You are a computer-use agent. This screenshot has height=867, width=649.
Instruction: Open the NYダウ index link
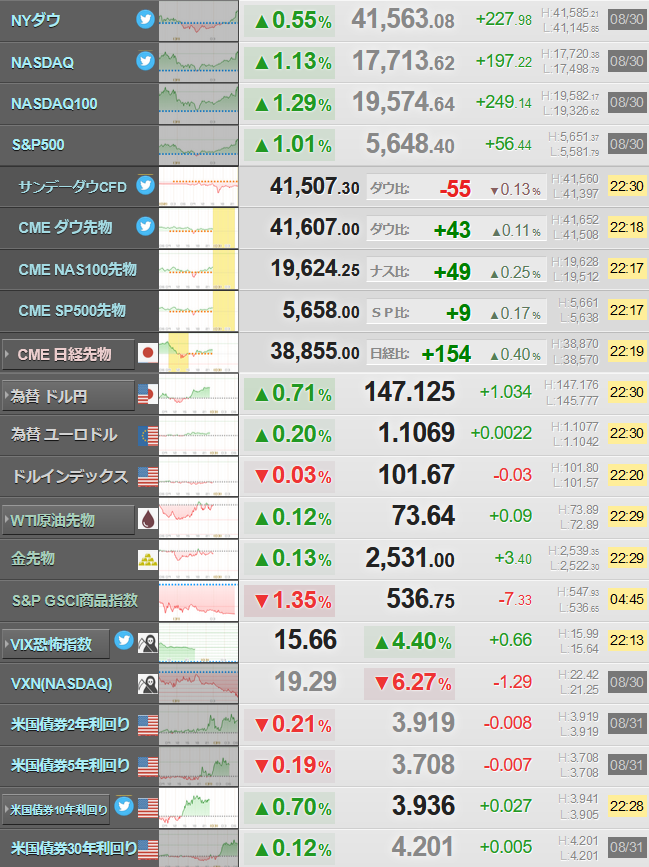click(x=36, y=20)
